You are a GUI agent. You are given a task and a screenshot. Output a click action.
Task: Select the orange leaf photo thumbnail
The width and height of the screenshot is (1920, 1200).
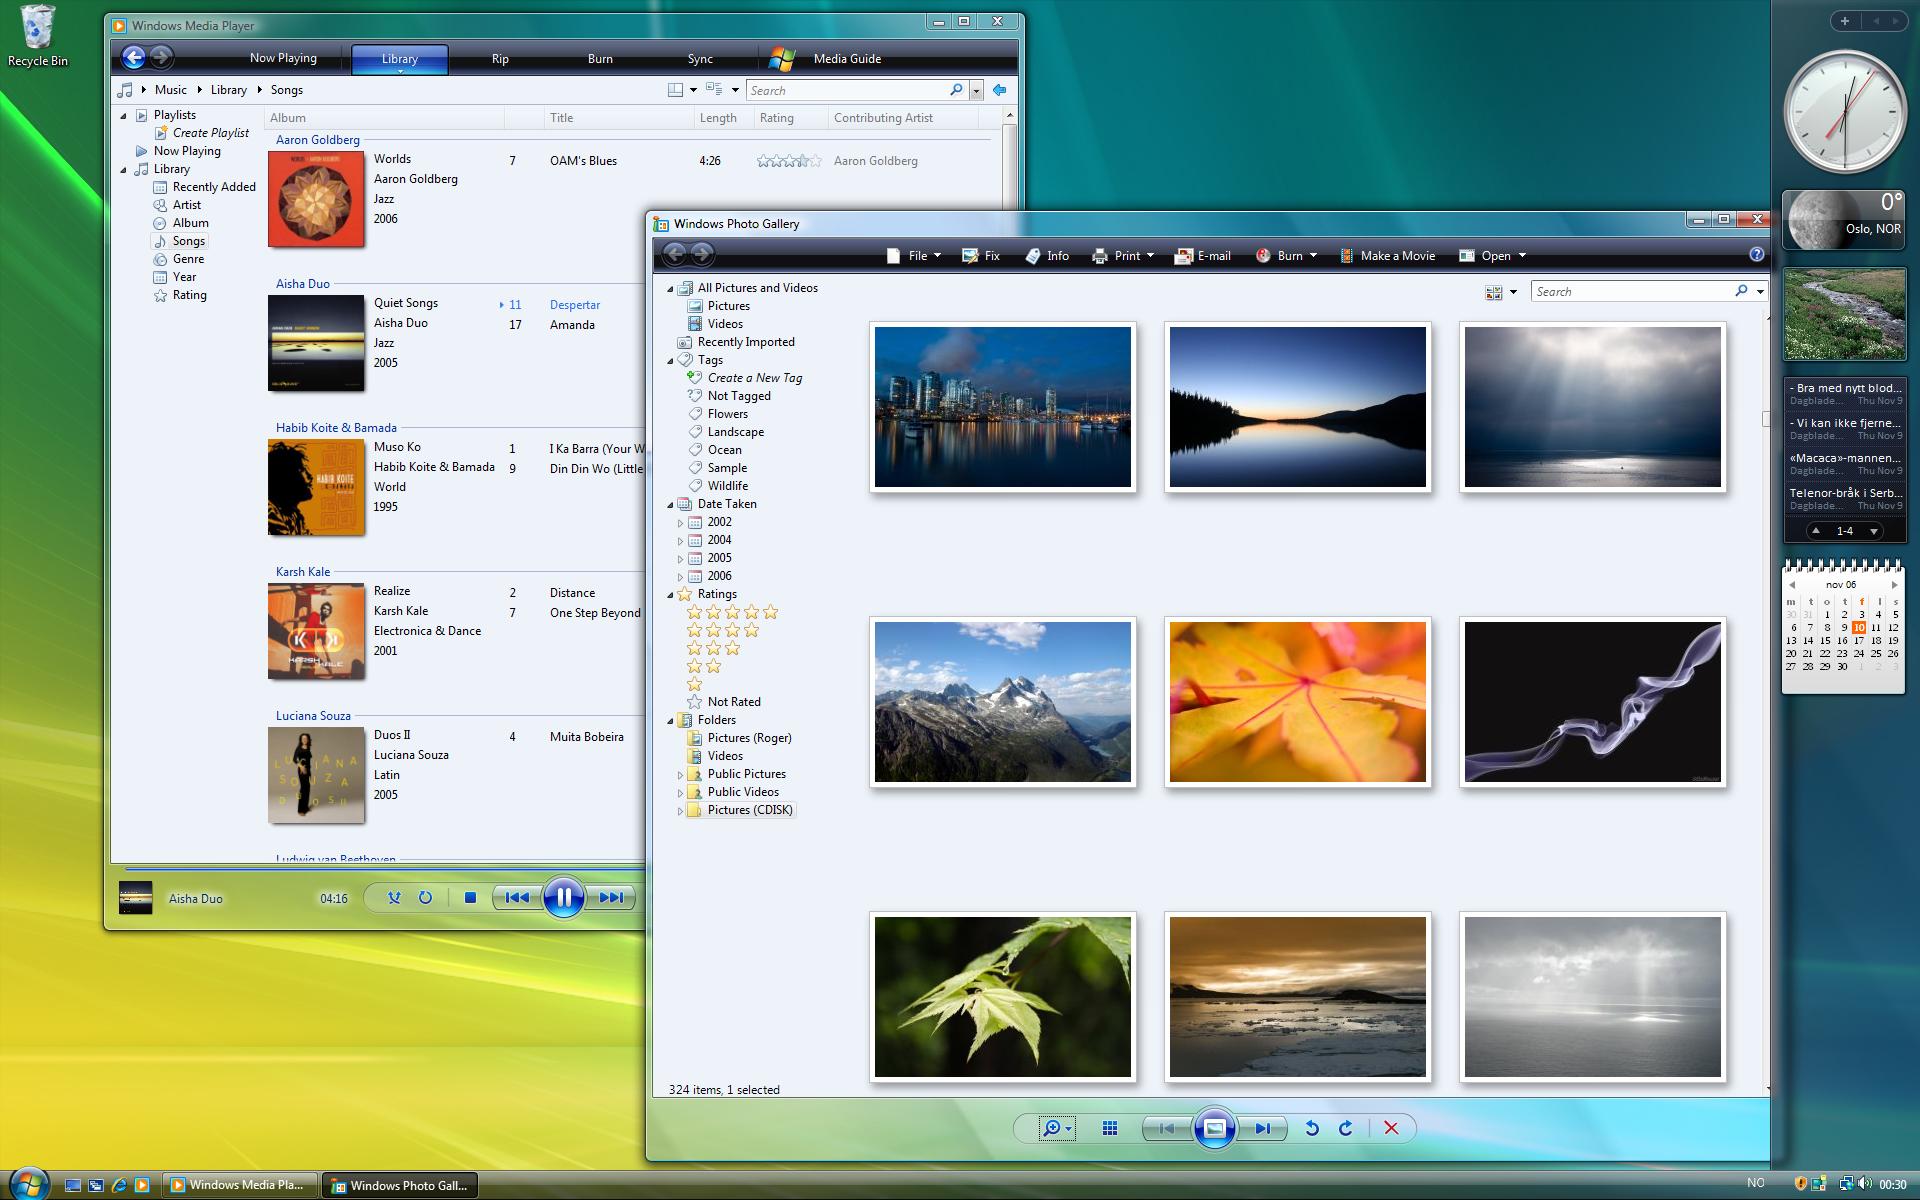coord(1297,702)
